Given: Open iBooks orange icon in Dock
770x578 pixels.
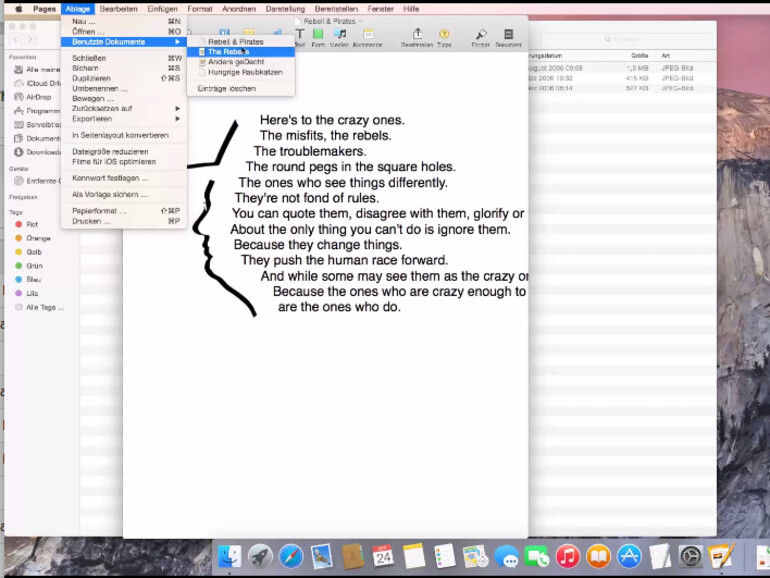Looking at the screenshot, I should click(598, 556).
